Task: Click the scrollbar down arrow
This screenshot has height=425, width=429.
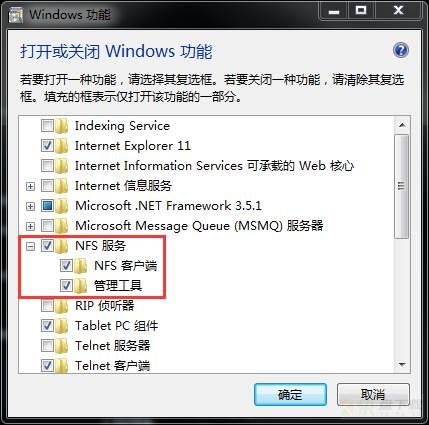Action: (402, 364)
